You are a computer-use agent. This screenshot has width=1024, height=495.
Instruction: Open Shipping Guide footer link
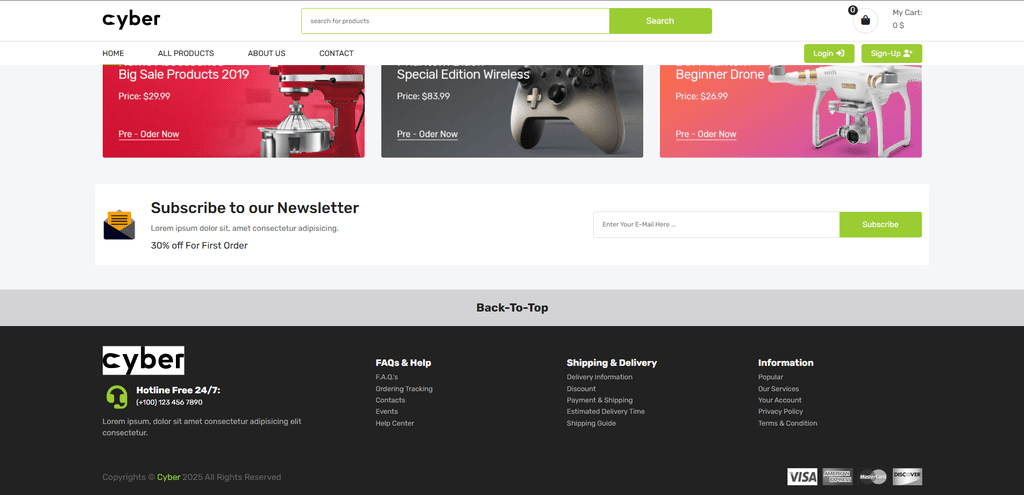pos(591,424)
